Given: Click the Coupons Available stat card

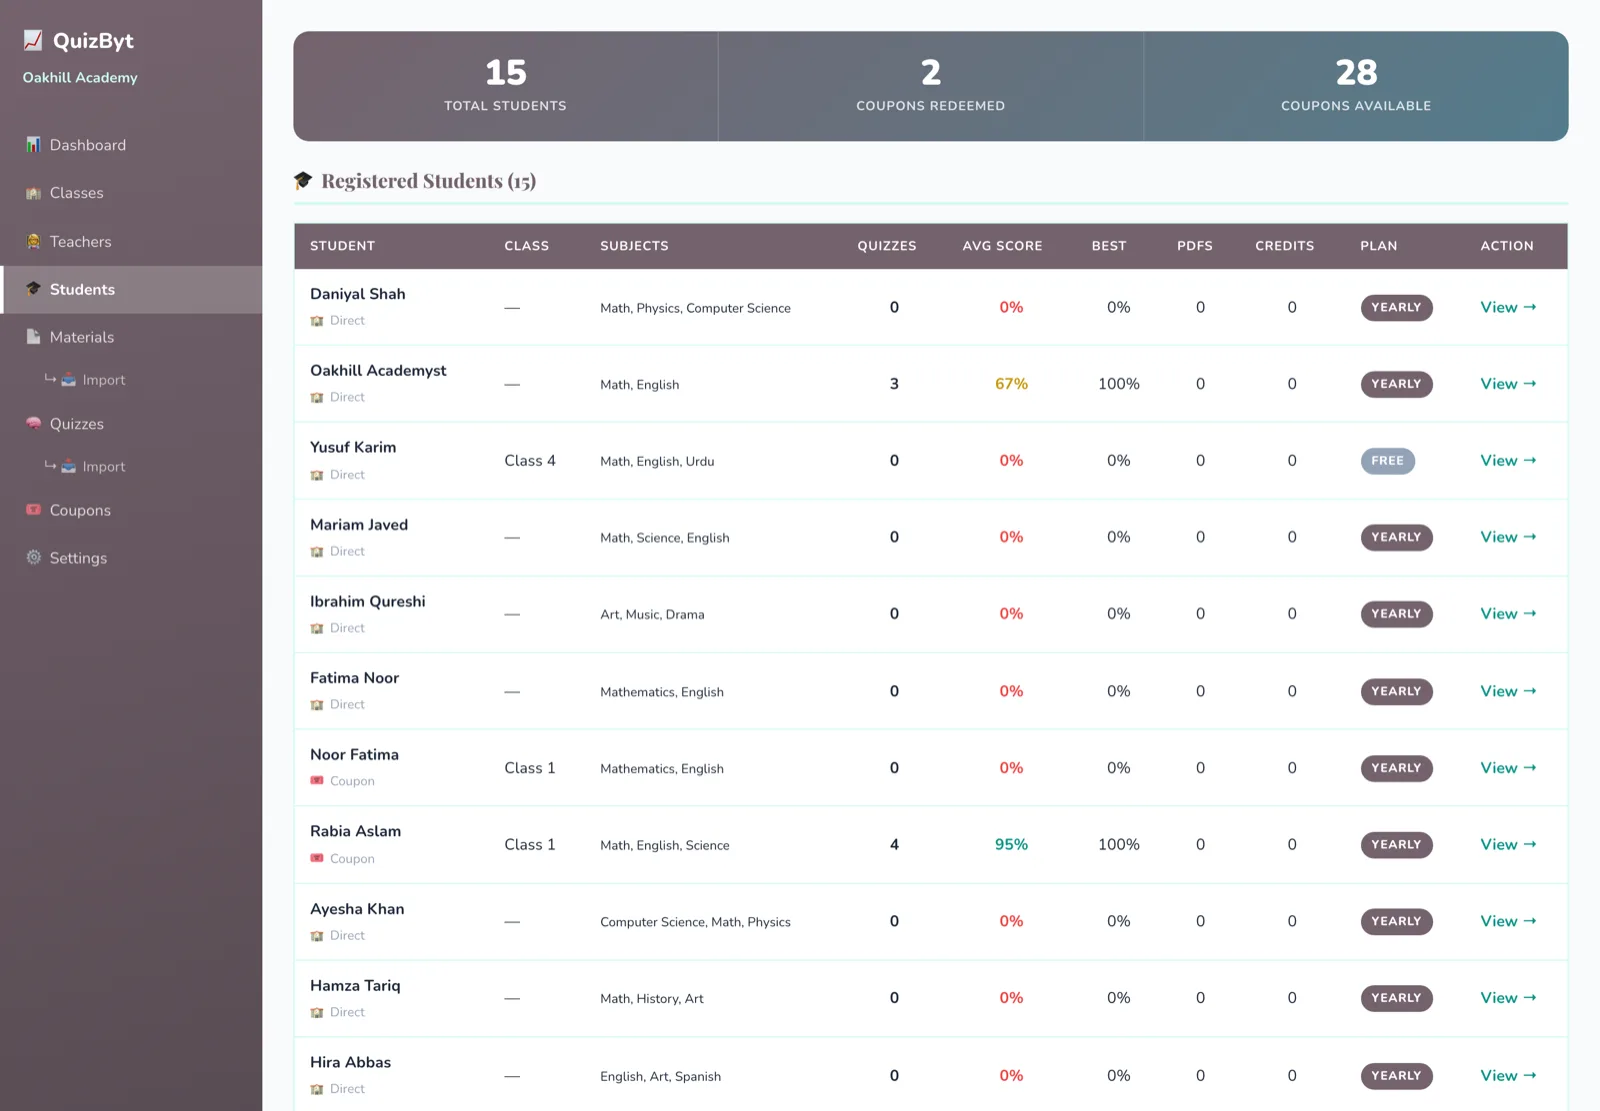Looking at the screenshot, I should click(x=1356, y=86).
